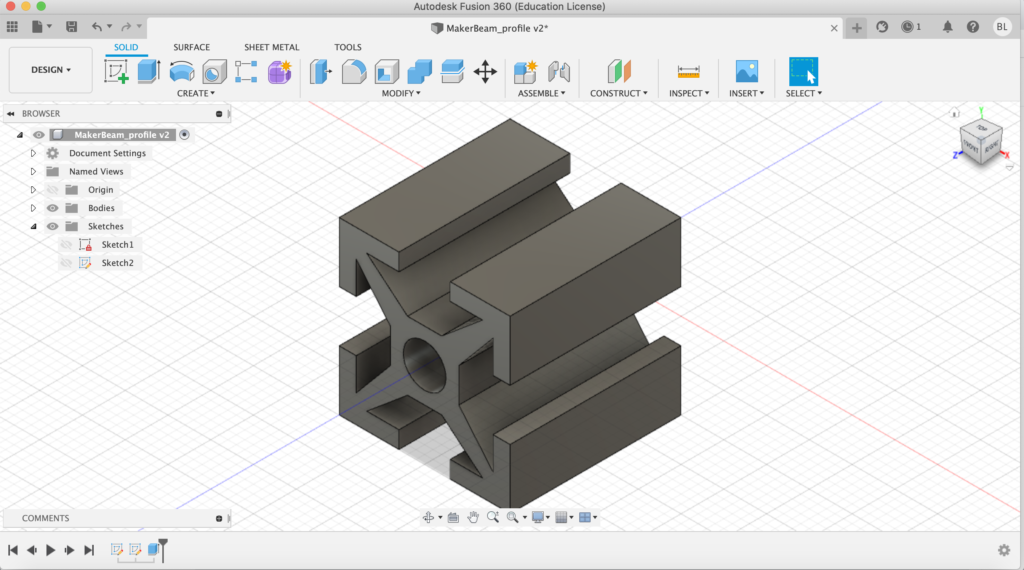Open the SHEET METAL tab
This screenshot has height=570, width=1024.
(271, 47)
